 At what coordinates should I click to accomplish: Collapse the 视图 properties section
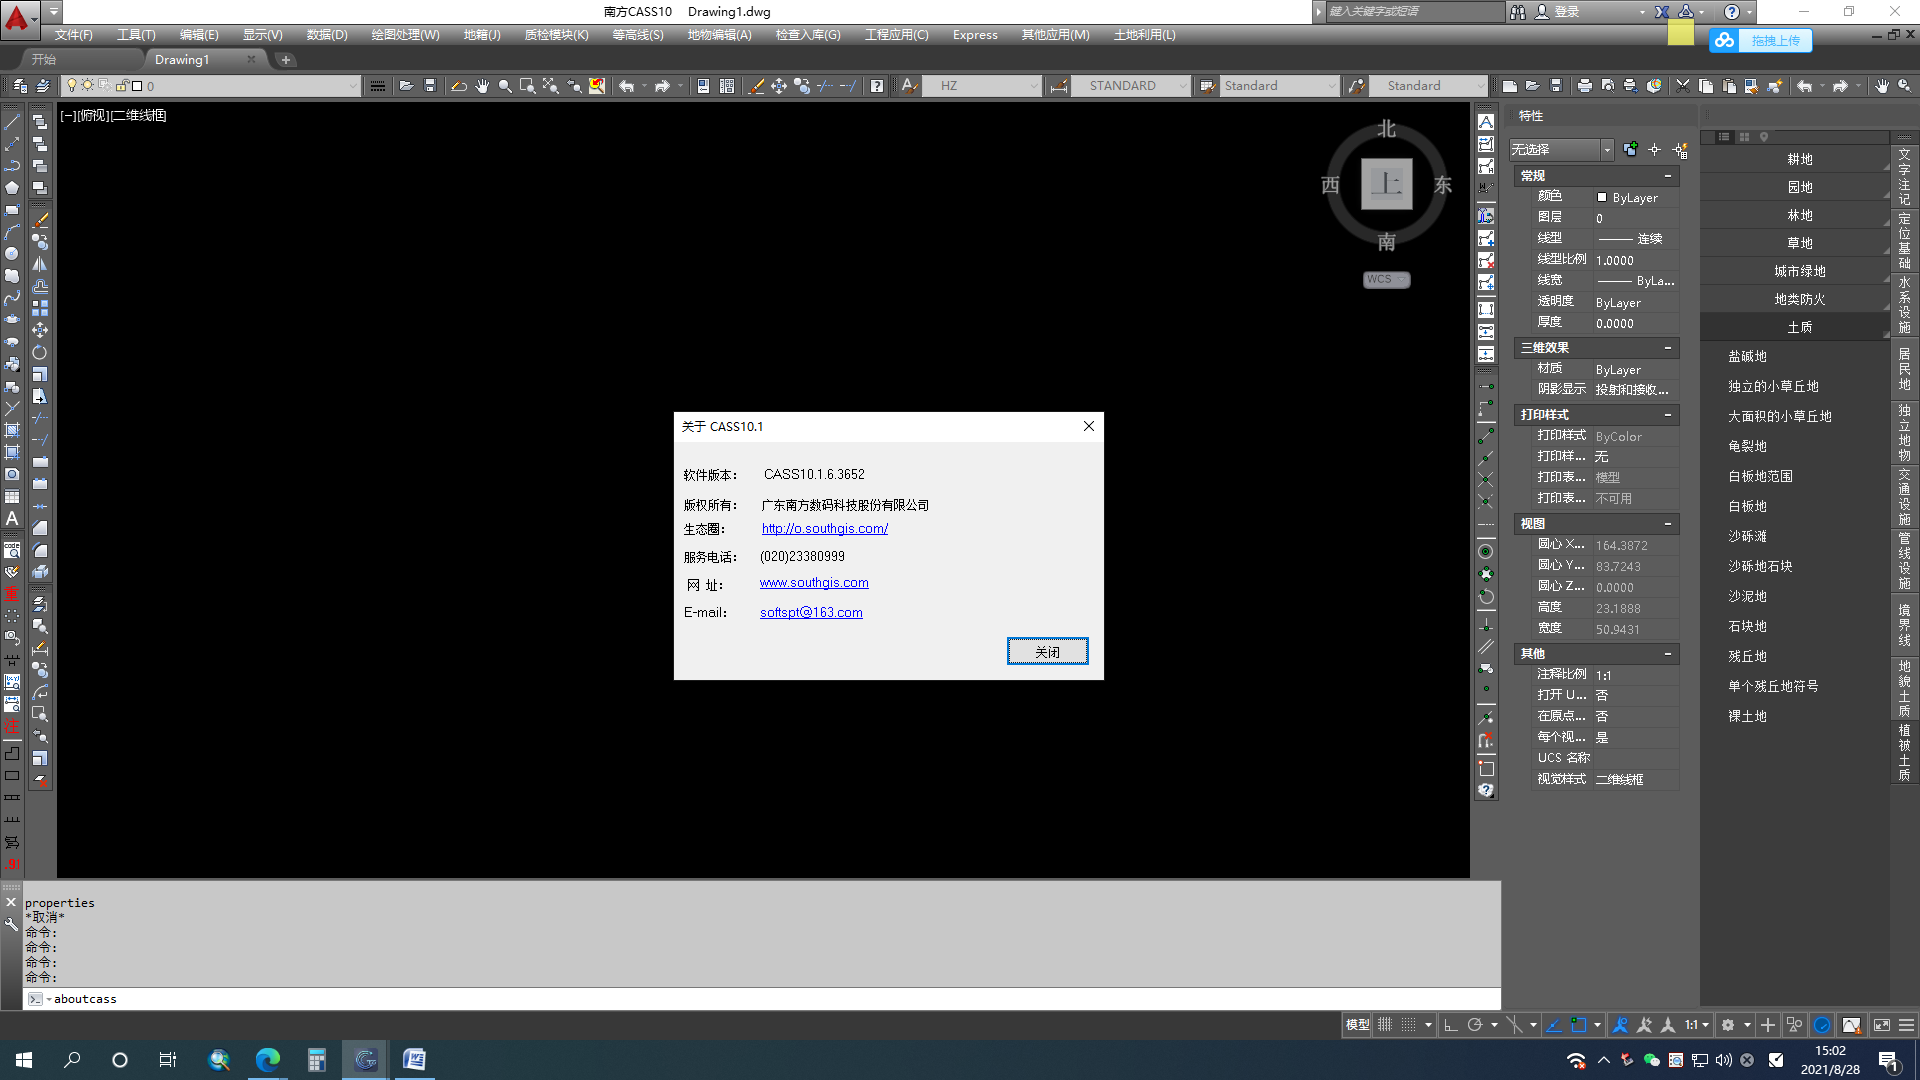(x=1668, y=524)
